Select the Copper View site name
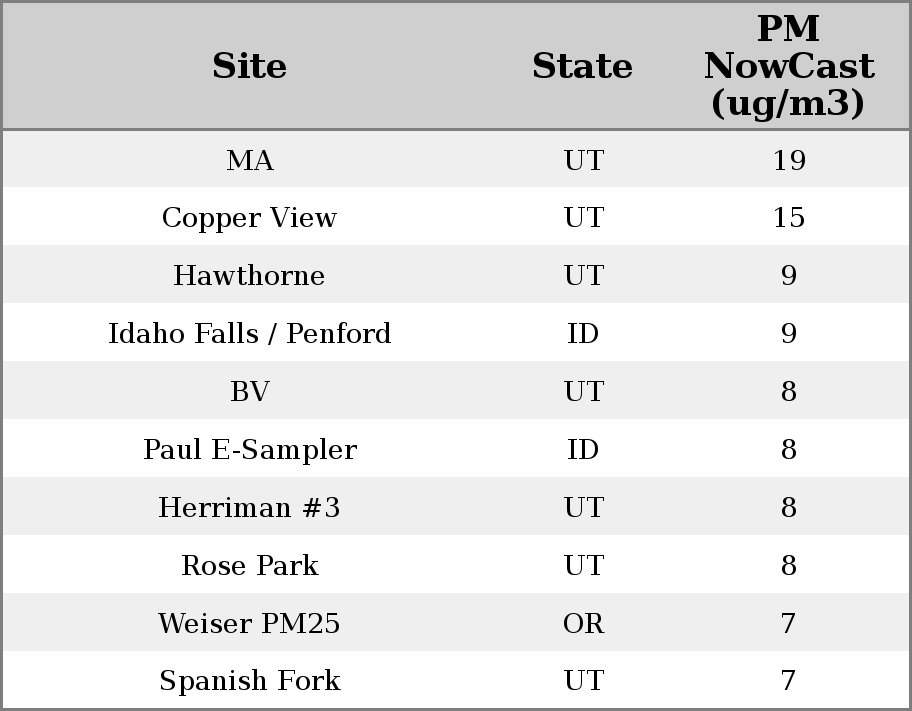Screen dimensions: 912x711 pos(249,218)
